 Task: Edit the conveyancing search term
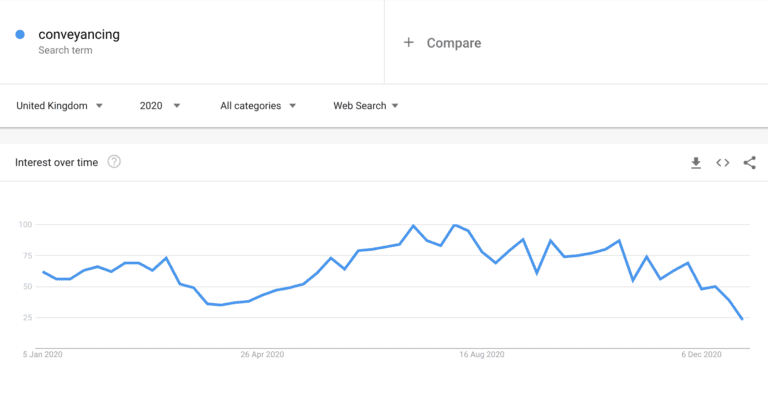(79, 35)
